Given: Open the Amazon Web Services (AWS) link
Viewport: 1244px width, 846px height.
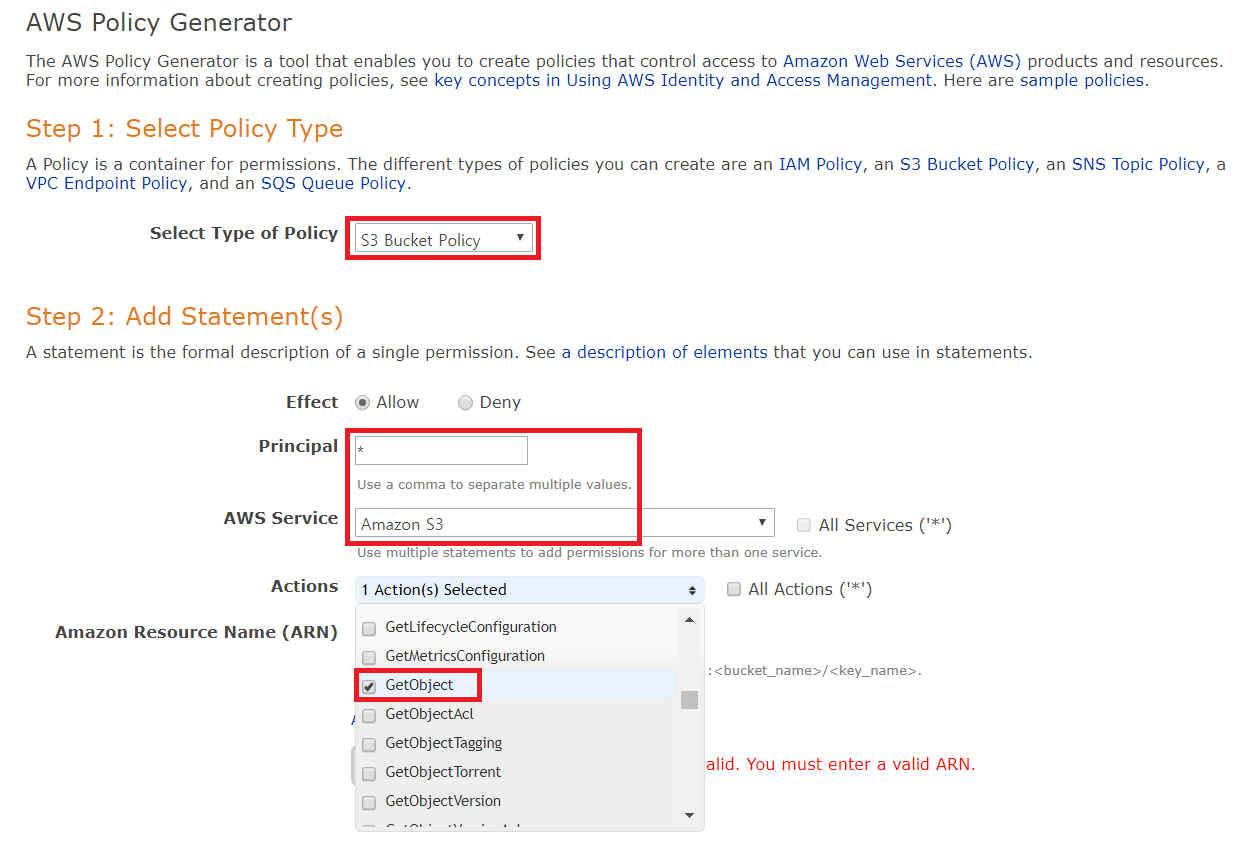Looking at the screenshot, I should 902,61.
